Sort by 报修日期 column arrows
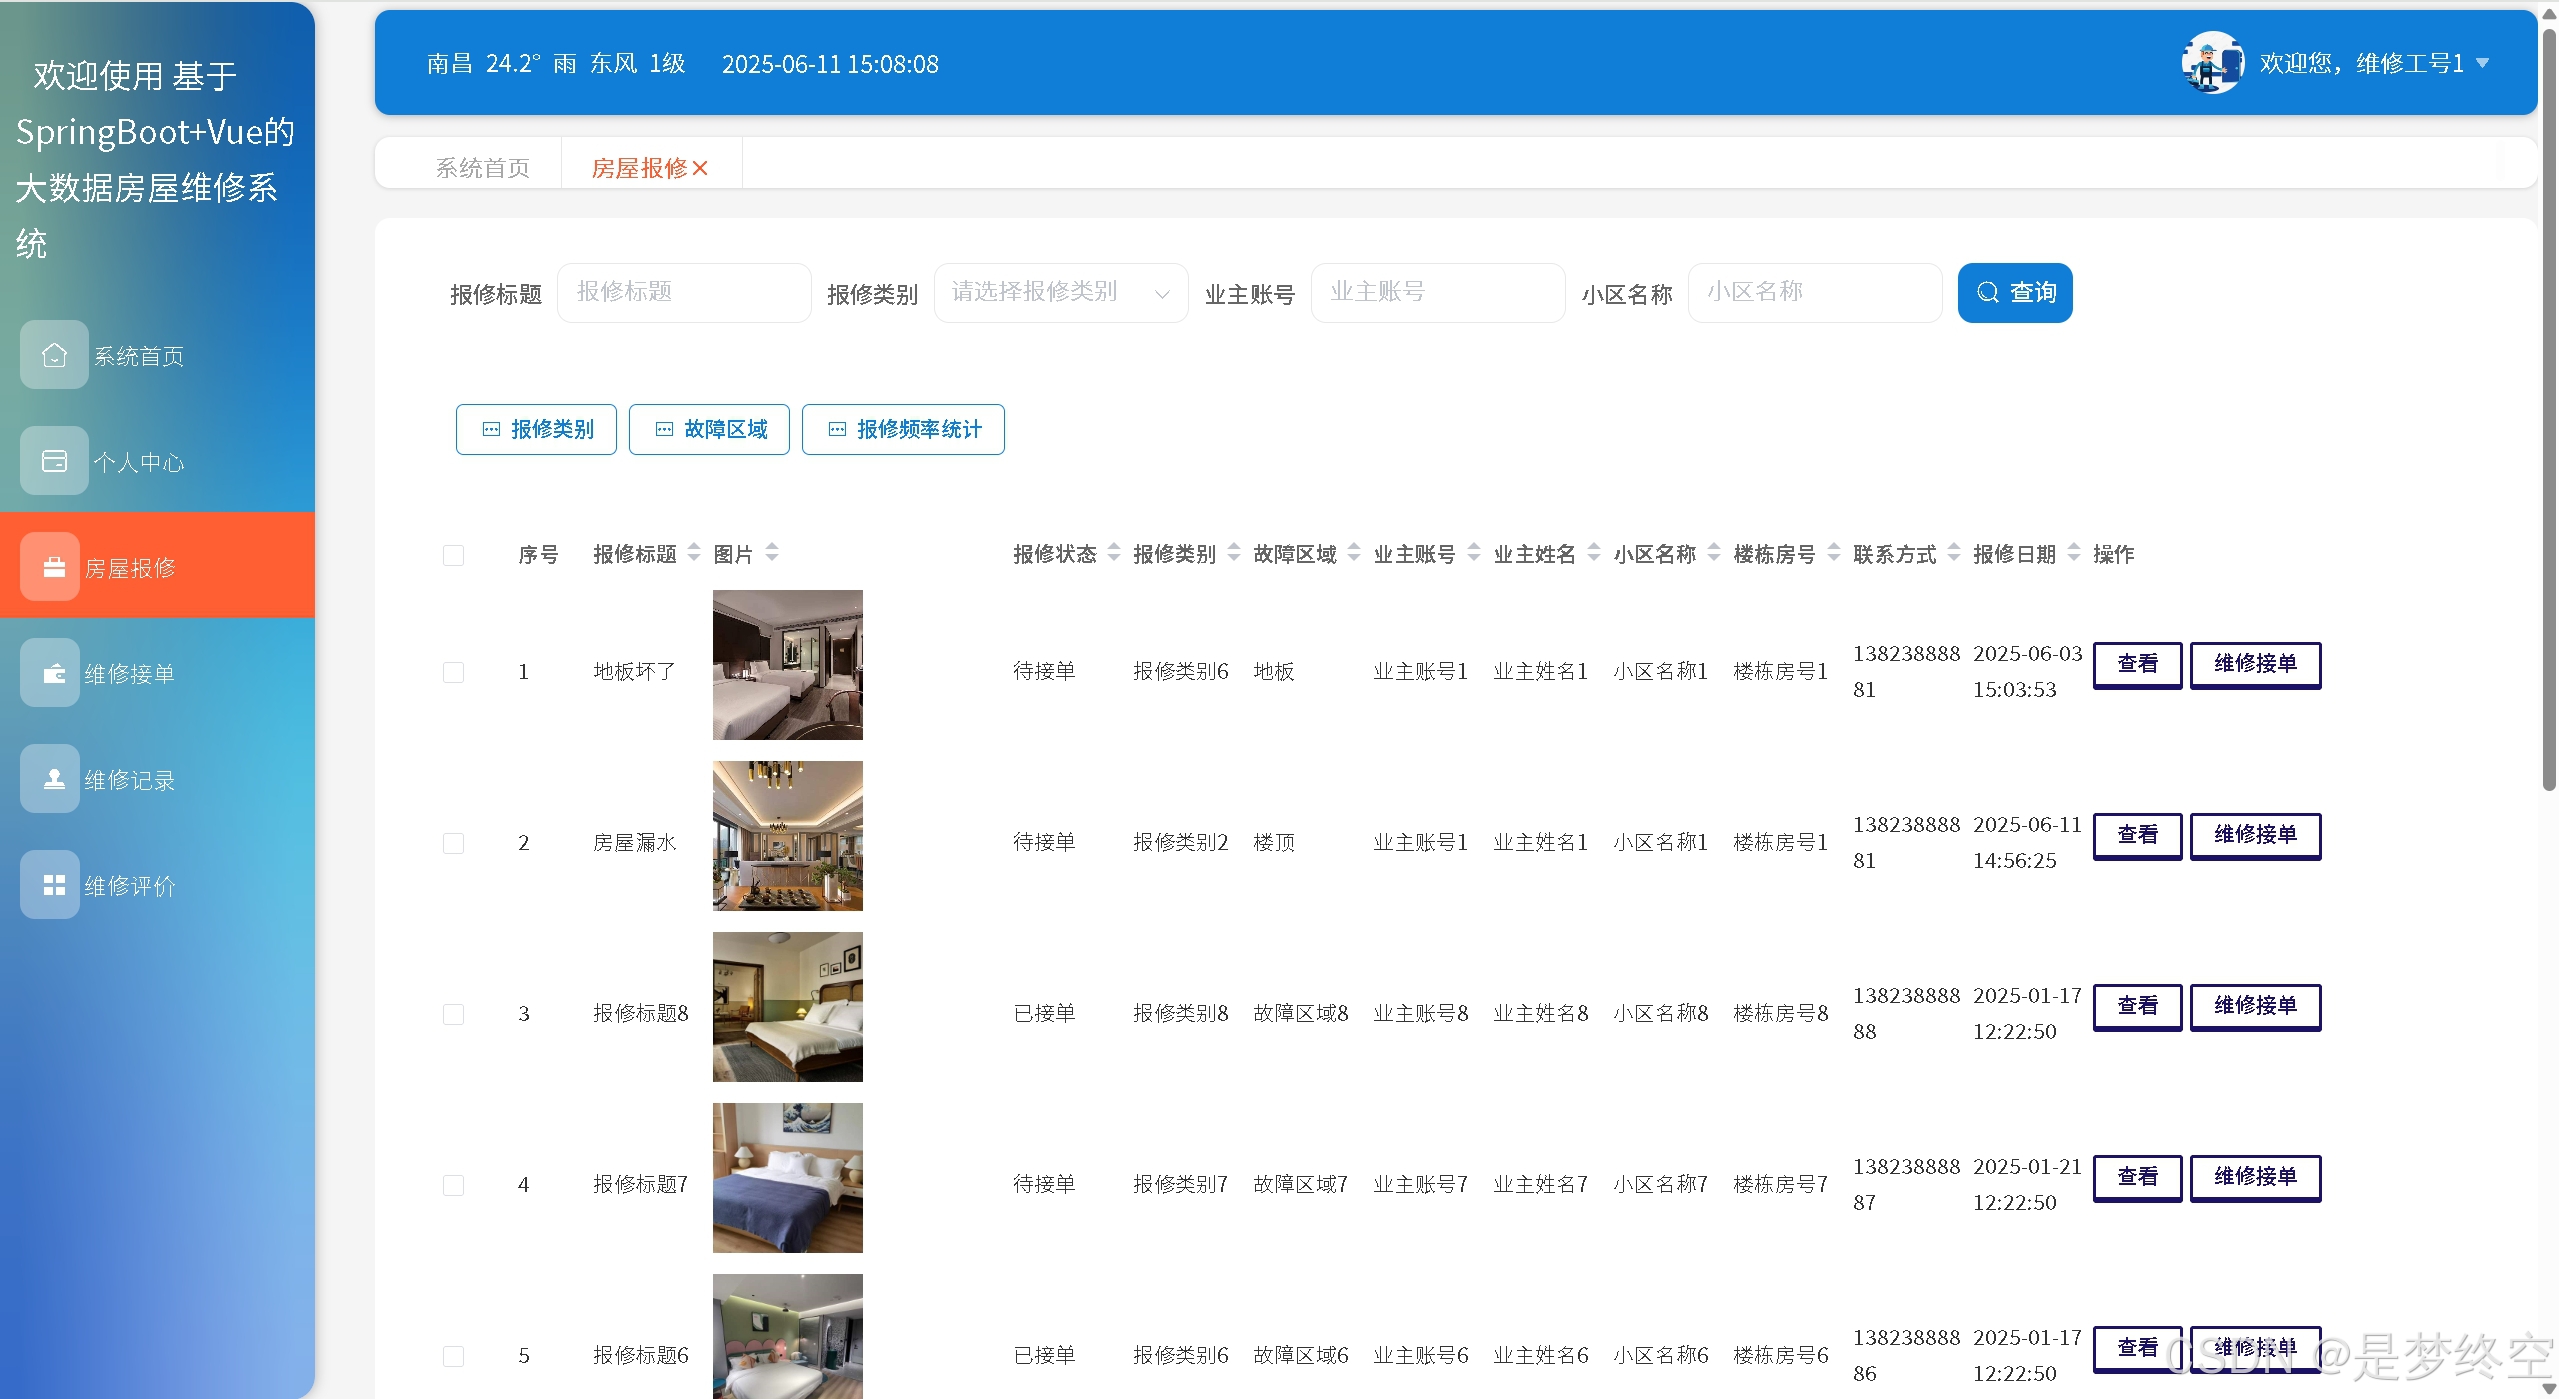The width and height of the screenshot is (2559, 1399). coord(2074,553)
